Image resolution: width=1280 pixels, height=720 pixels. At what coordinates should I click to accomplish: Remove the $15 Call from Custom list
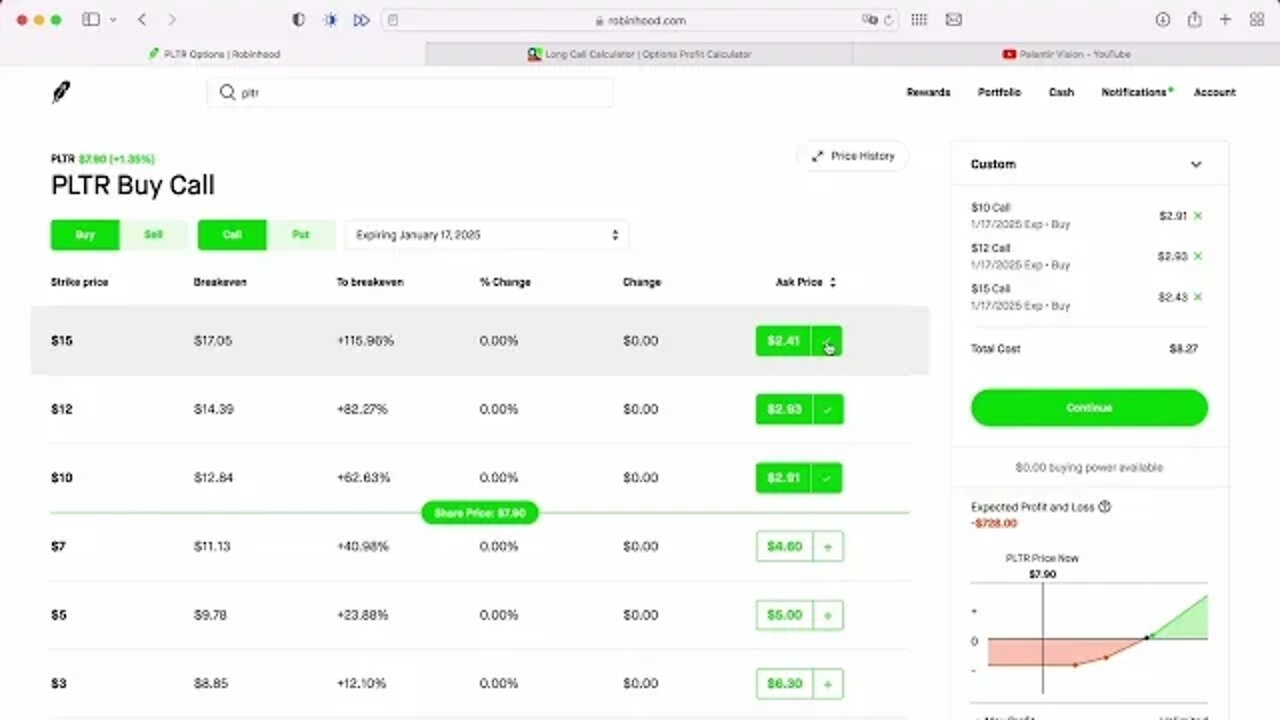[1198, 297]
